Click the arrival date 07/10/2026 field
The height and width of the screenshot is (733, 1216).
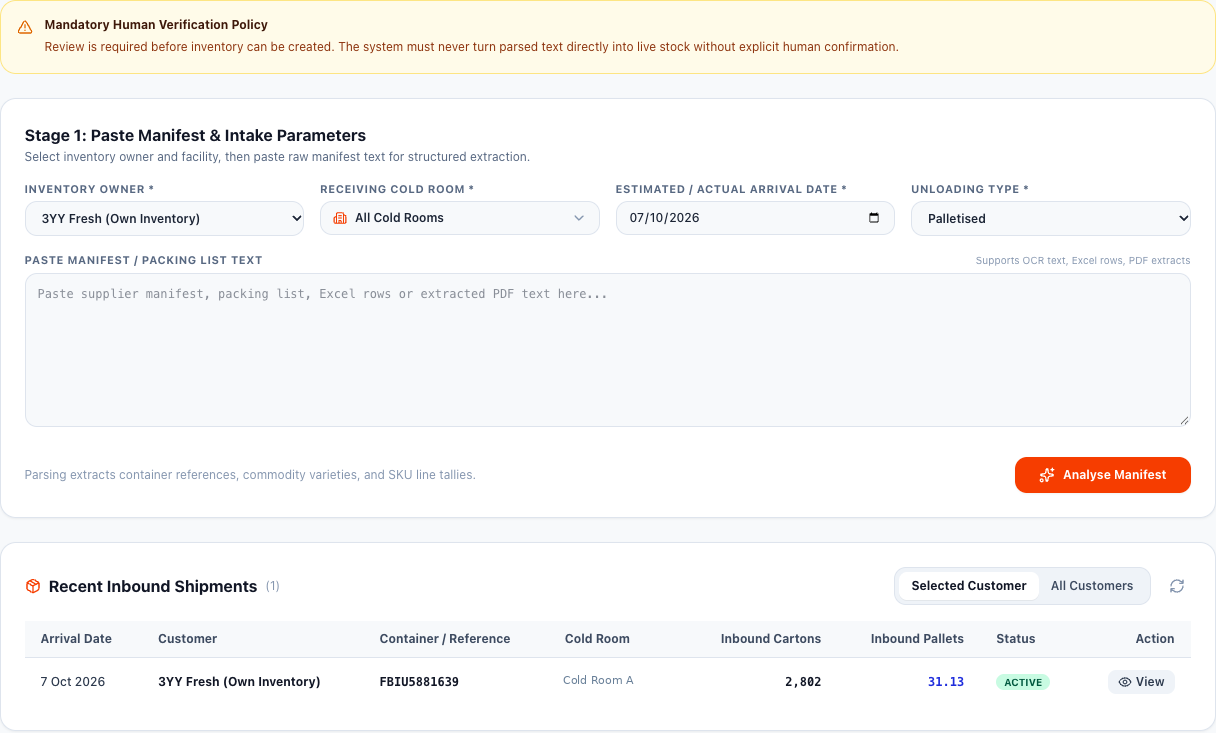(755, 218)
